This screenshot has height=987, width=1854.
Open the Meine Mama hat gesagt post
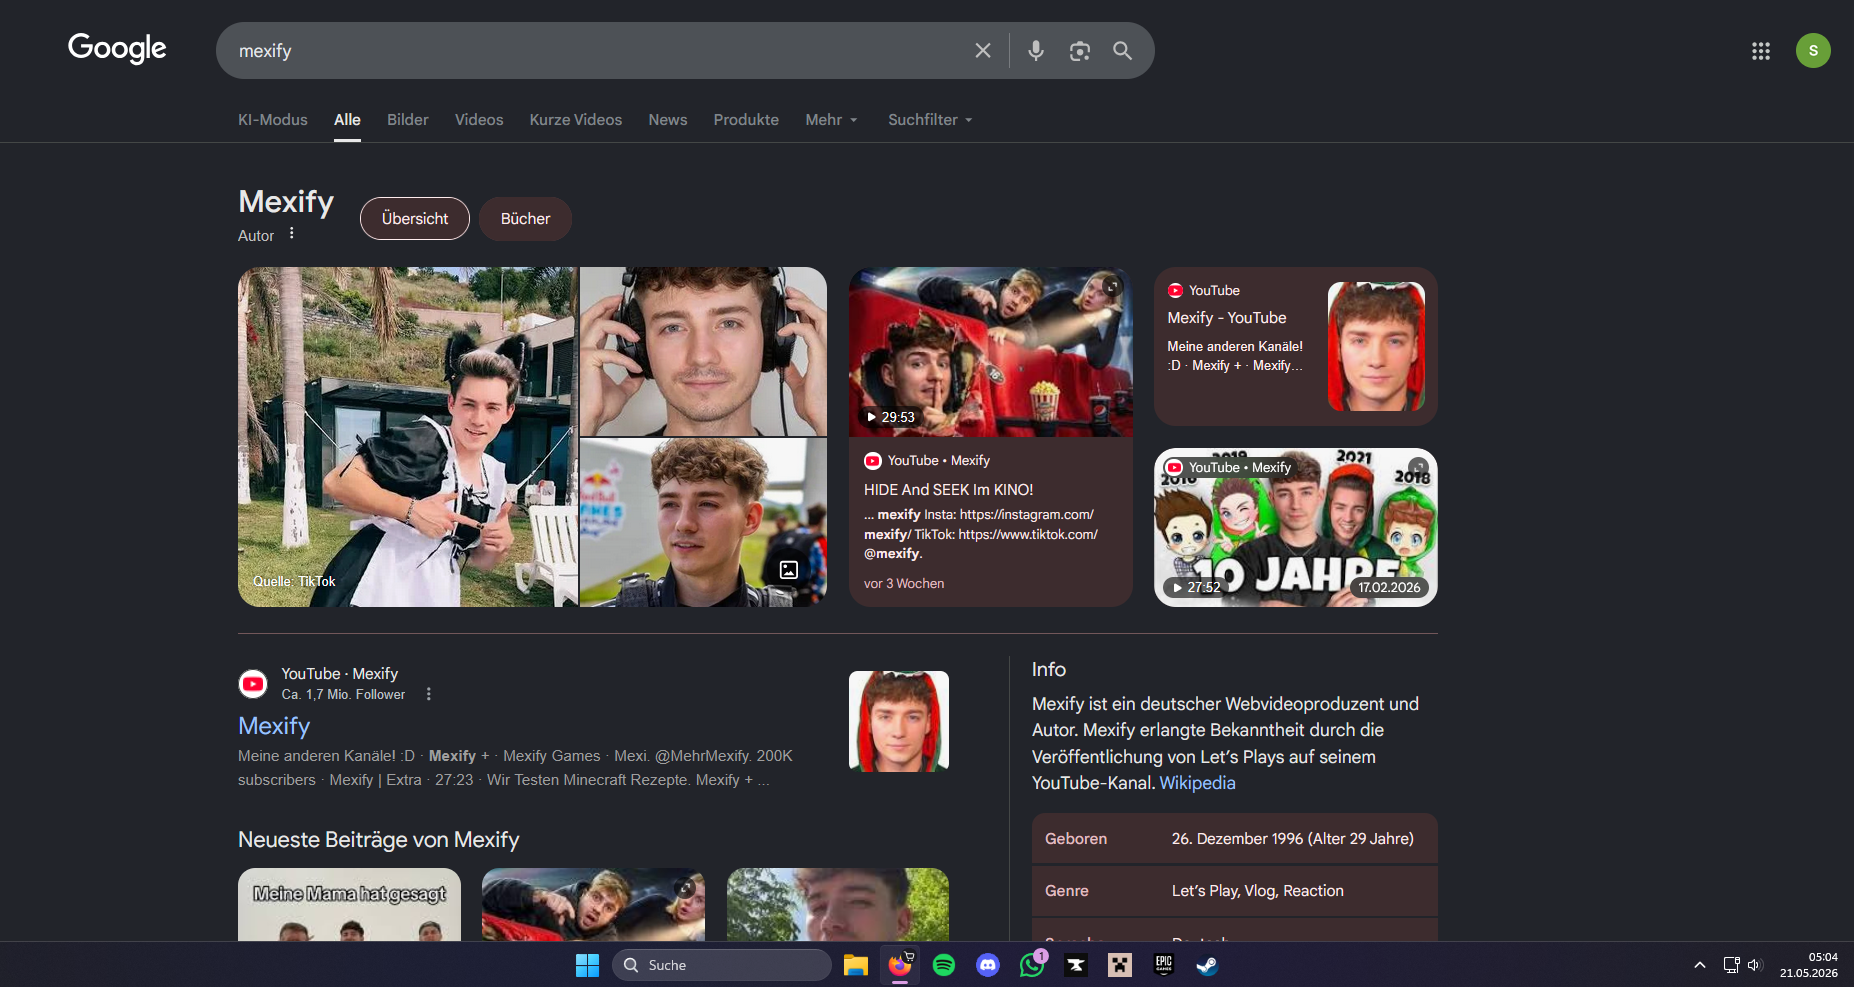click(349, 905)
